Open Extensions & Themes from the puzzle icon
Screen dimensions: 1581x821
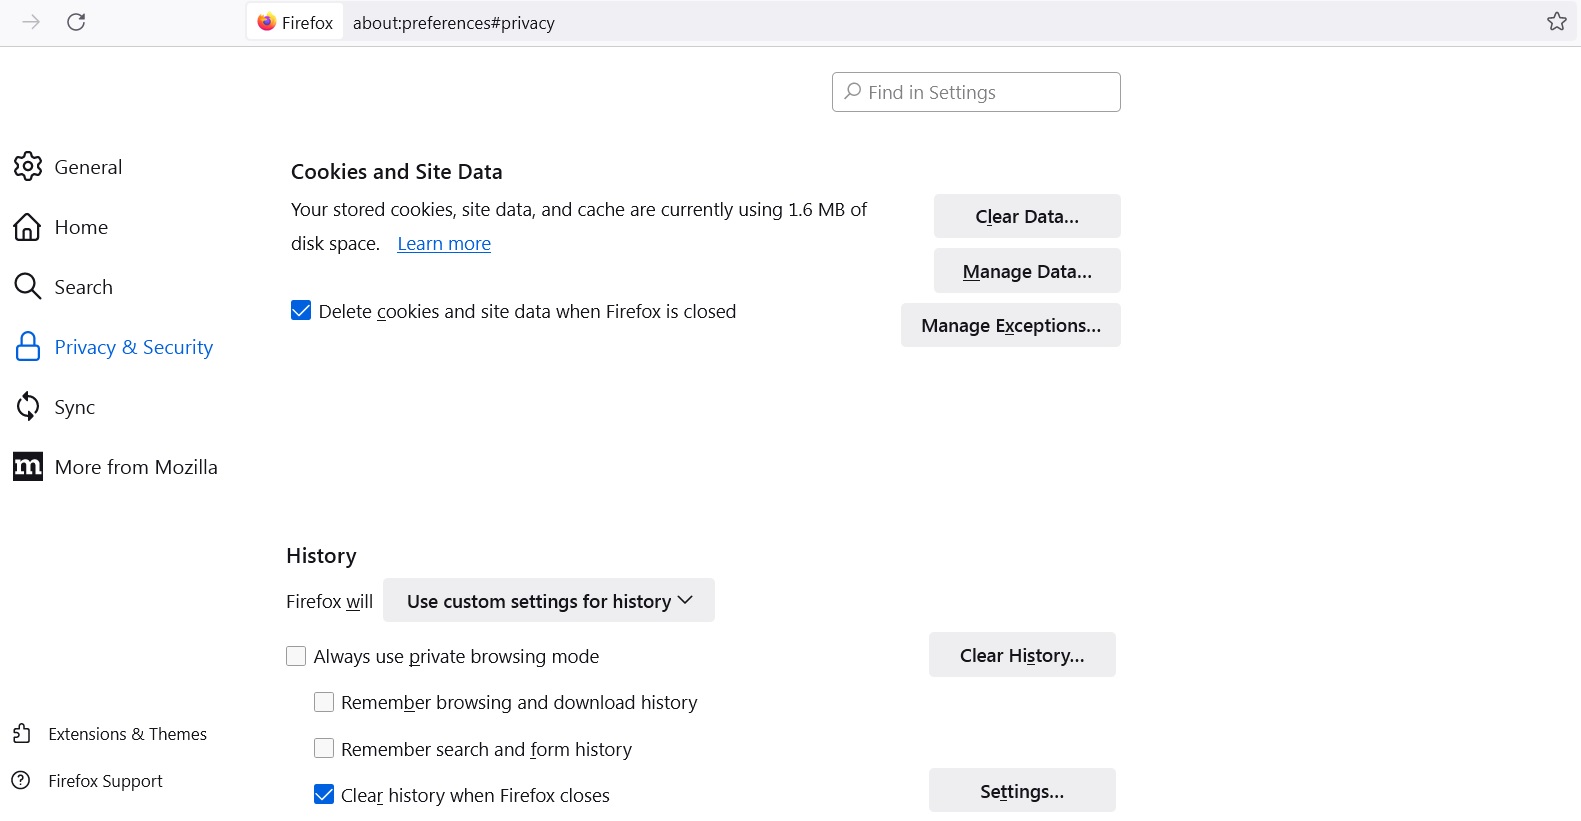pyautogui.click(x=22, y=734)
